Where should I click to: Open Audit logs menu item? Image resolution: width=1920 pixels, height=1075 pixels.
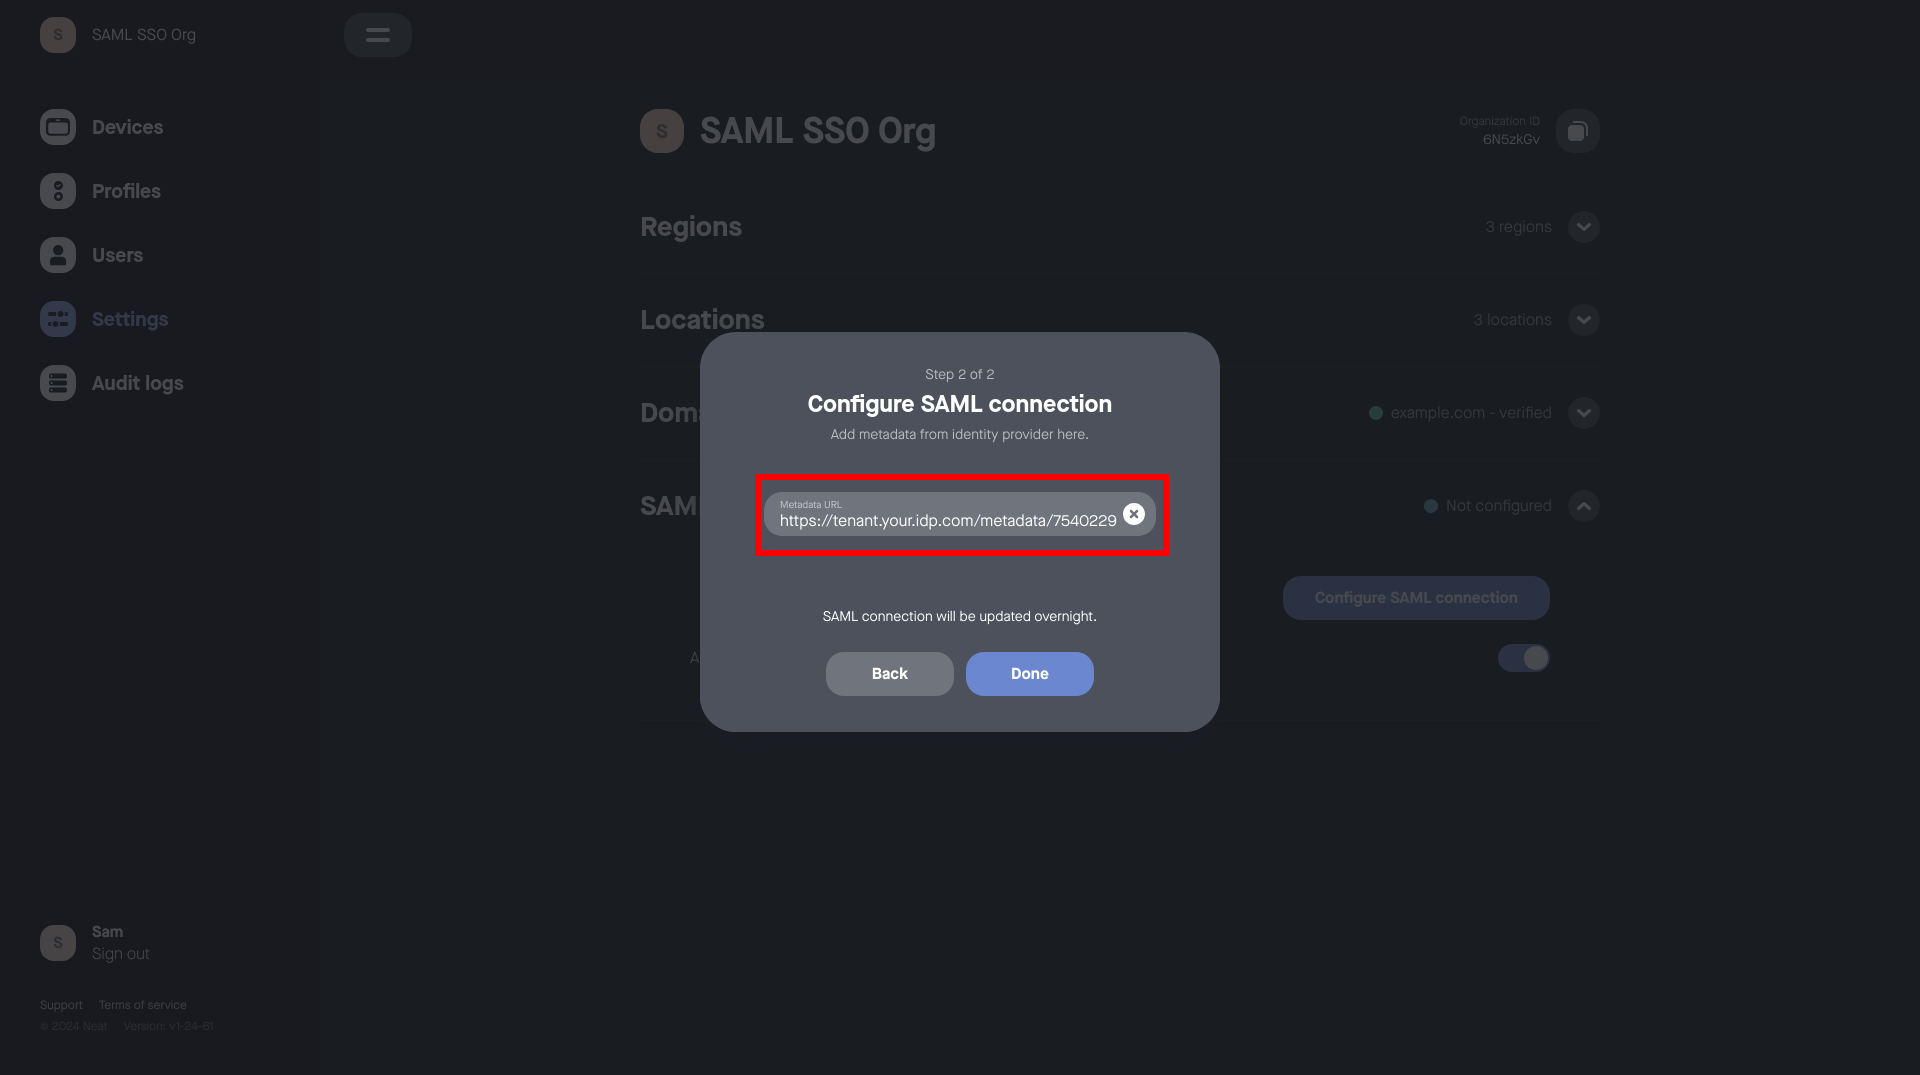pyautogui.click(x=137, y=383)
